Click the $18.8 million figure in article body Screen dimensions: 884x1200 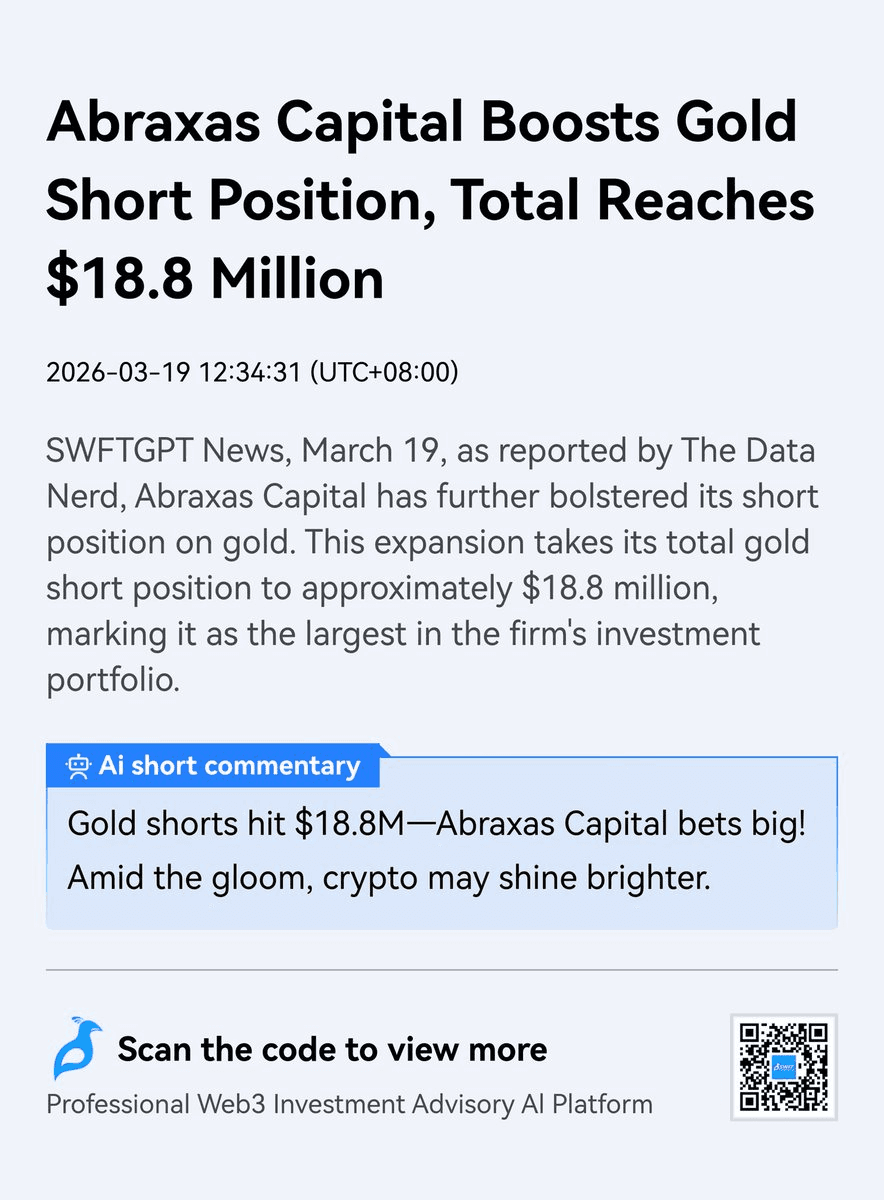pyautogui.click(x=618, y=589)
